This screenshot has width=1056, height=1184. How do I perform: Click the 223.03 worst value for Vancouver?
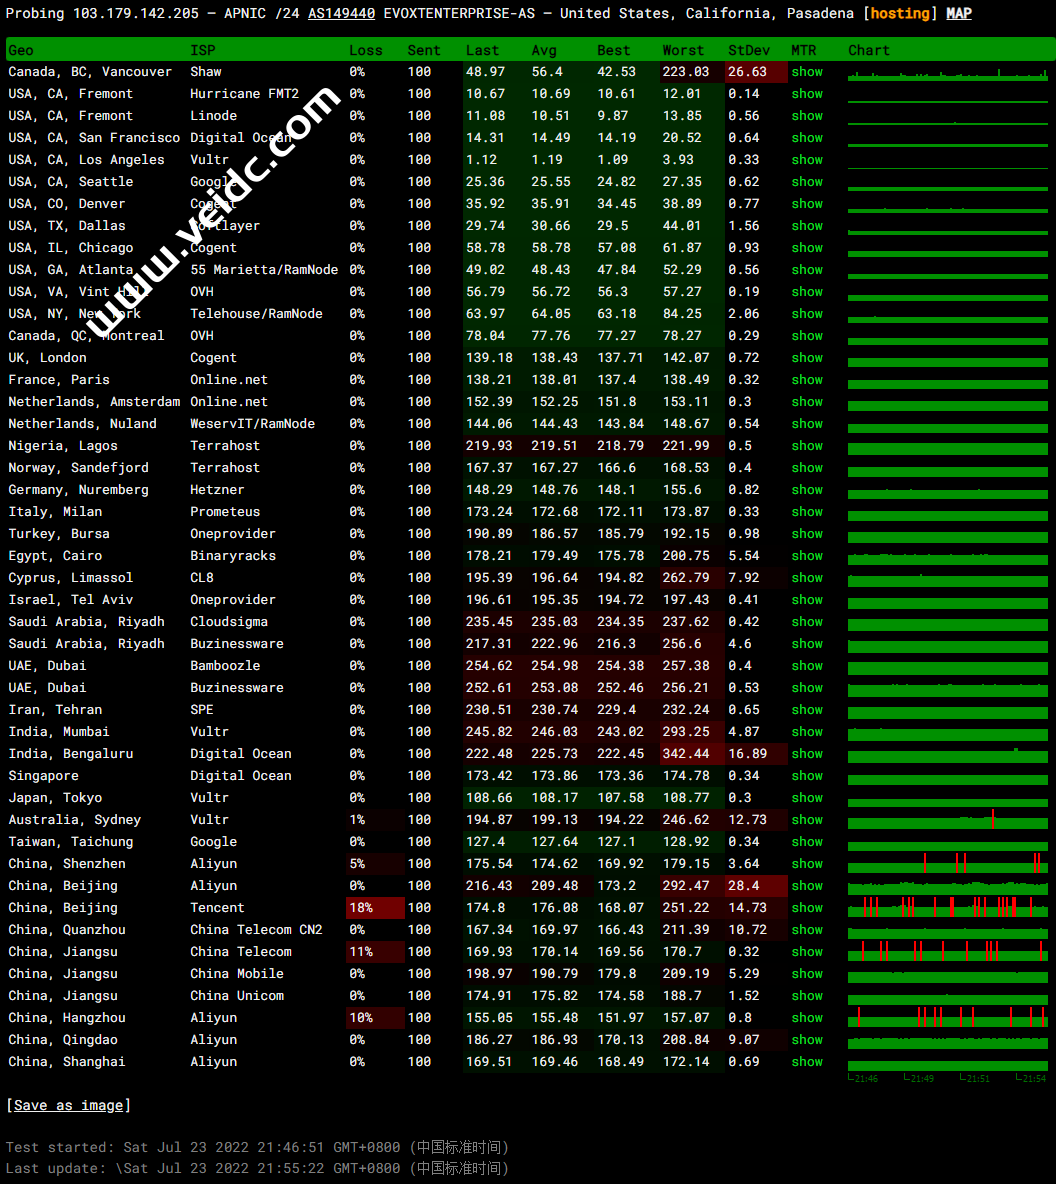click(x=693, y=72)
